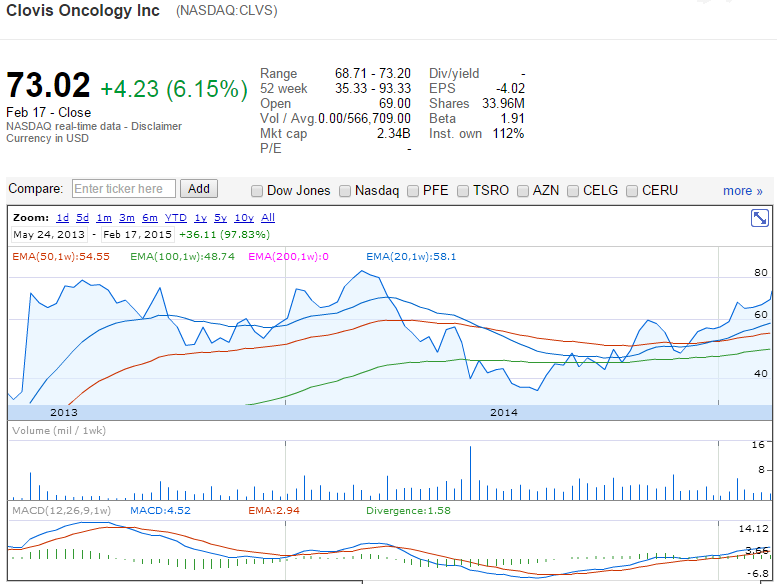Check the CERU comparison box
Image resolution: width=777 pixels, height=584 pixels.
[x=632, y=191]
